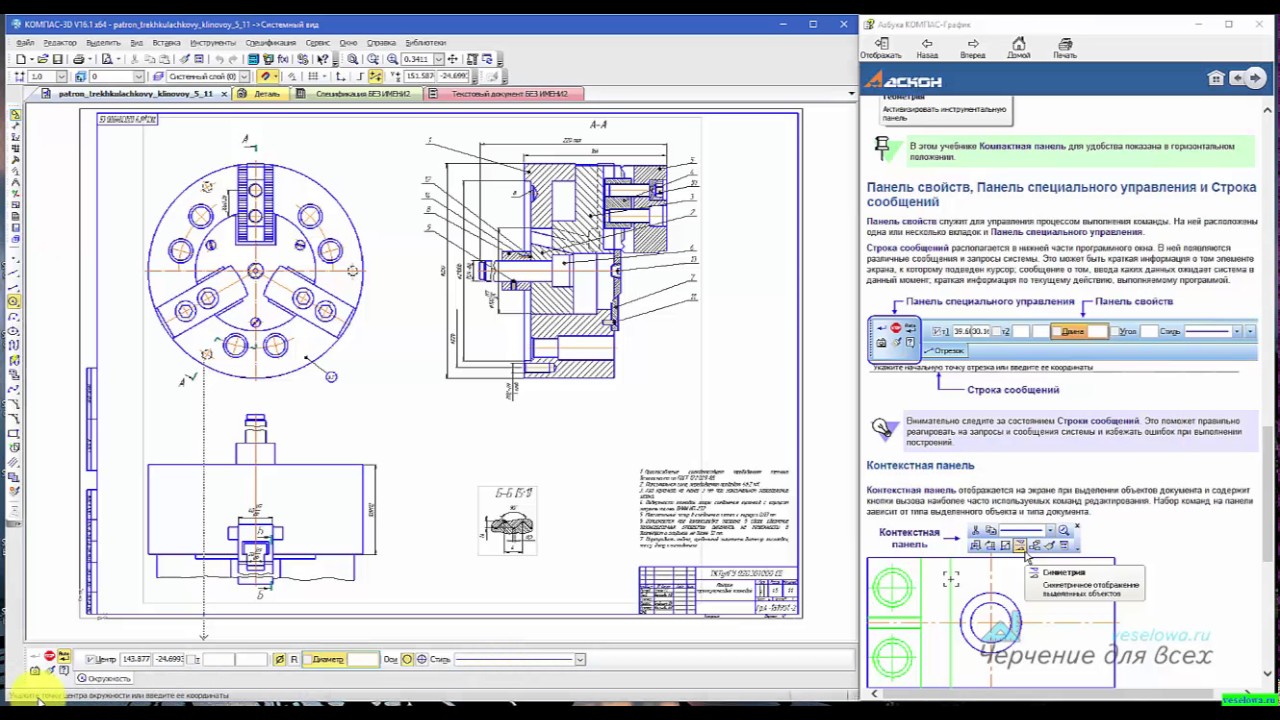Save the drawing with diskette icon
Image resolution: width=1280 pixels, height=720 pixels.
[57, 59]
